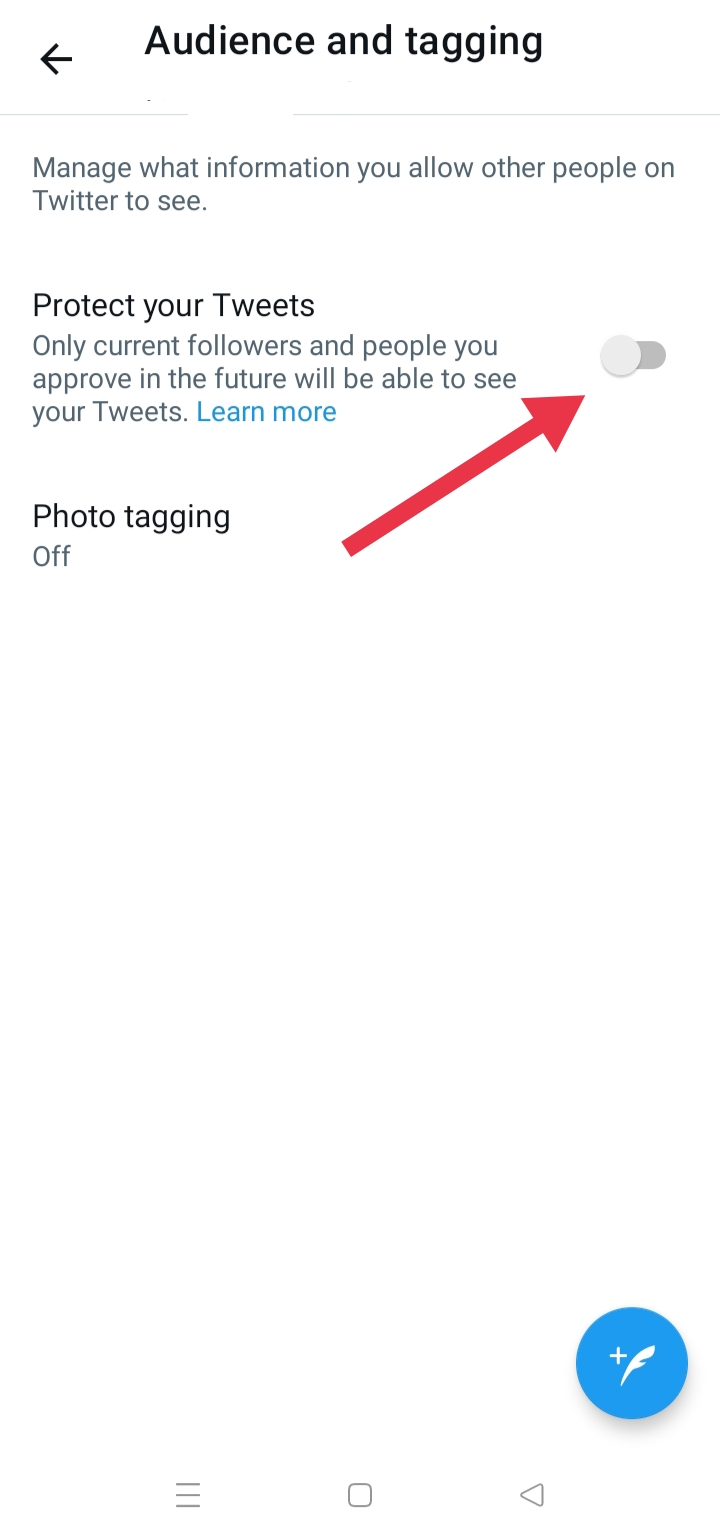Click the feather quill inside the compose button
This screenshot has height=1539, width=720.
638,1366
